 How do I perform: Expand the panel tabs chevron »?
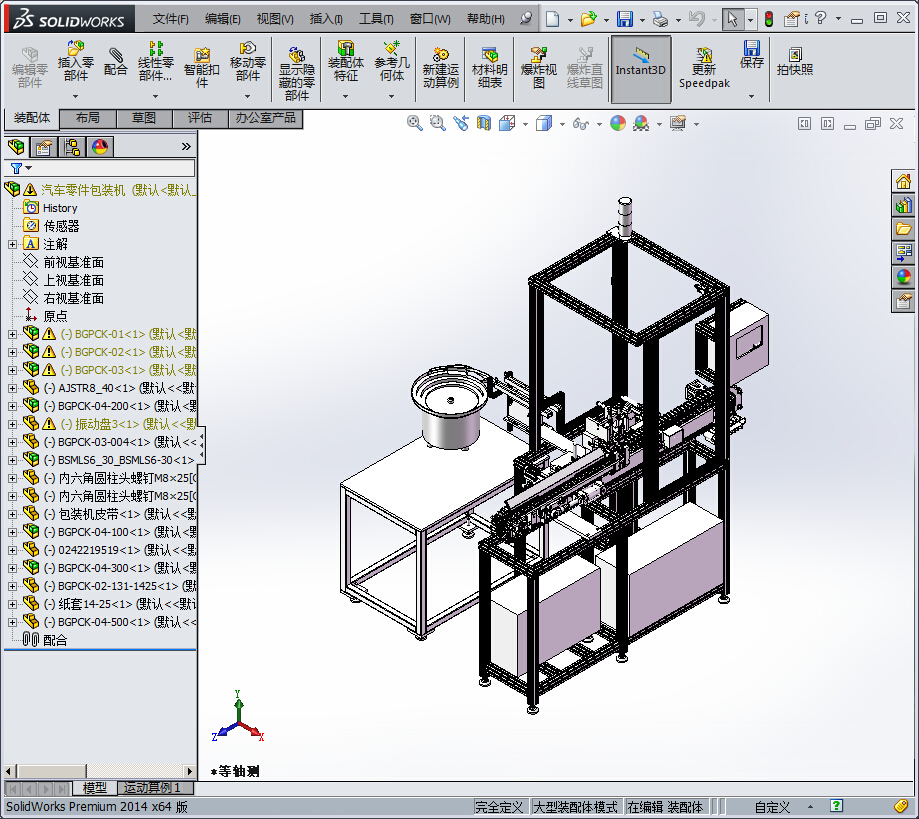(x=186, y=147)
